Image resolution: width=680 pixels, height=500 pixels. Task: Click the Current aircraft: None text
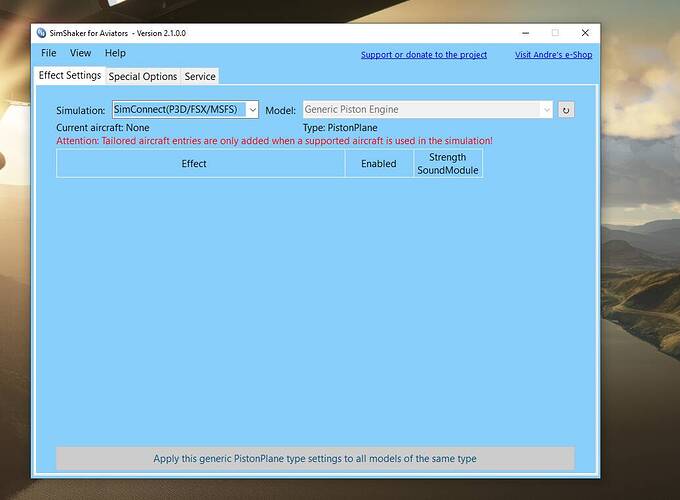(x=103, y=128)
